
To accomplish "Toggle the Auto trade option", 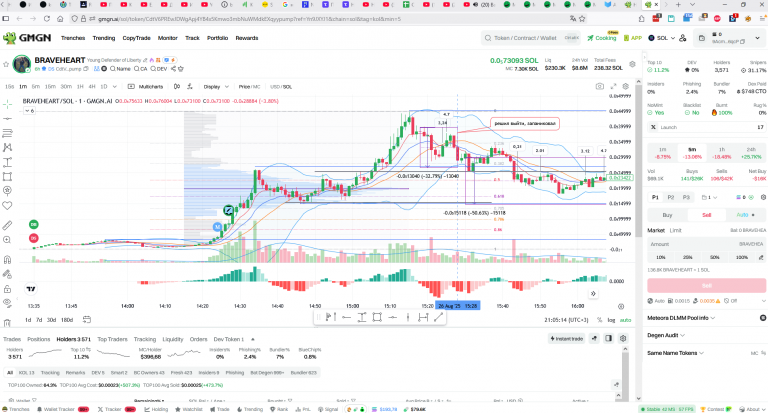I will [x=745, y=215].
